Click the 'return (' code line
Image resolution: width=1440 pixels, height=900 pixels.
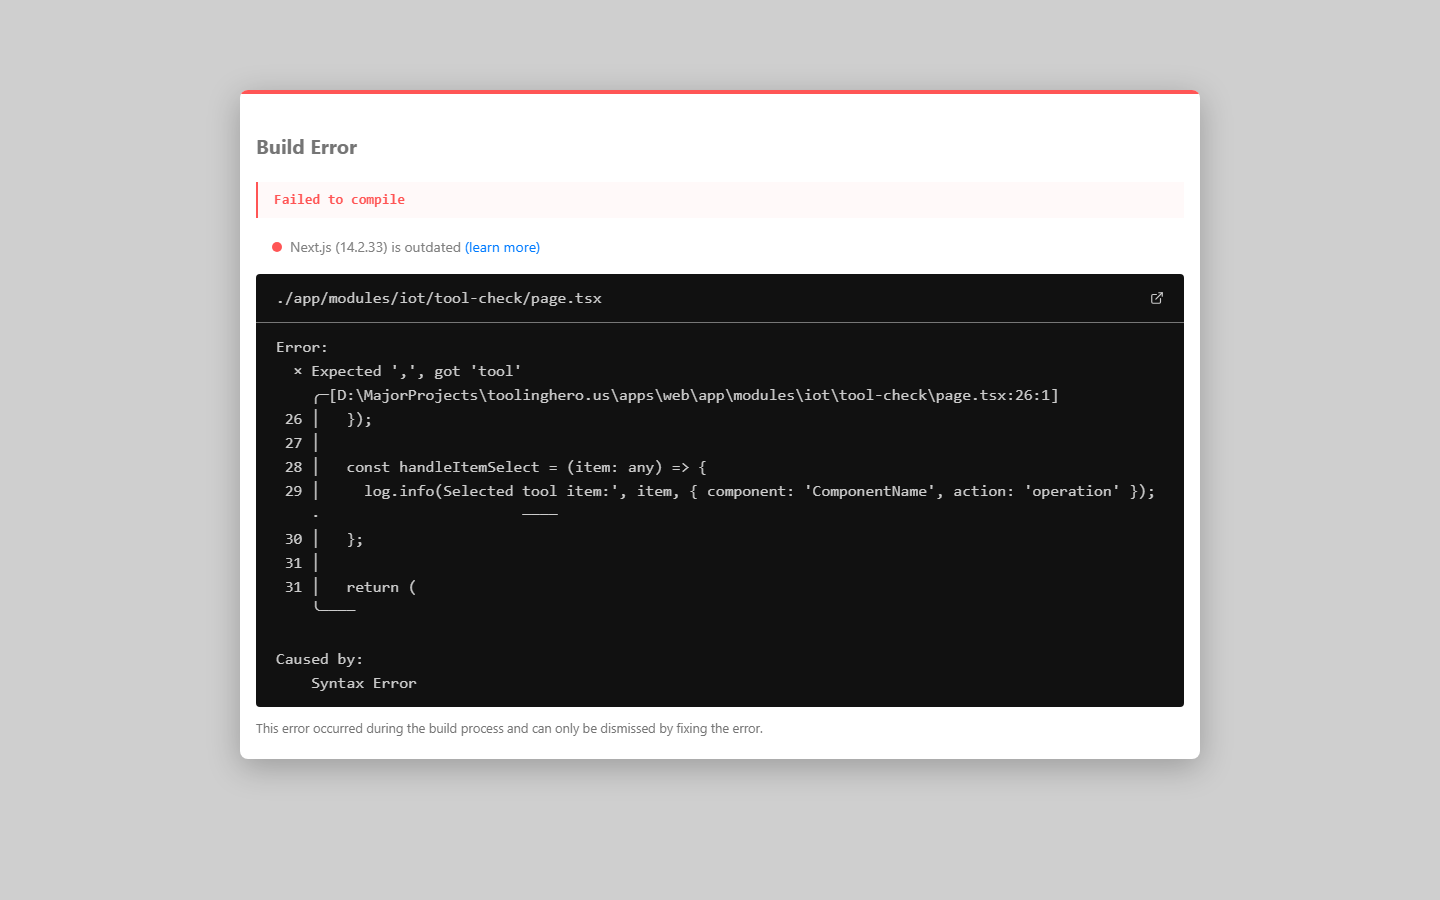pyautogui.click(x=381, y=587)
